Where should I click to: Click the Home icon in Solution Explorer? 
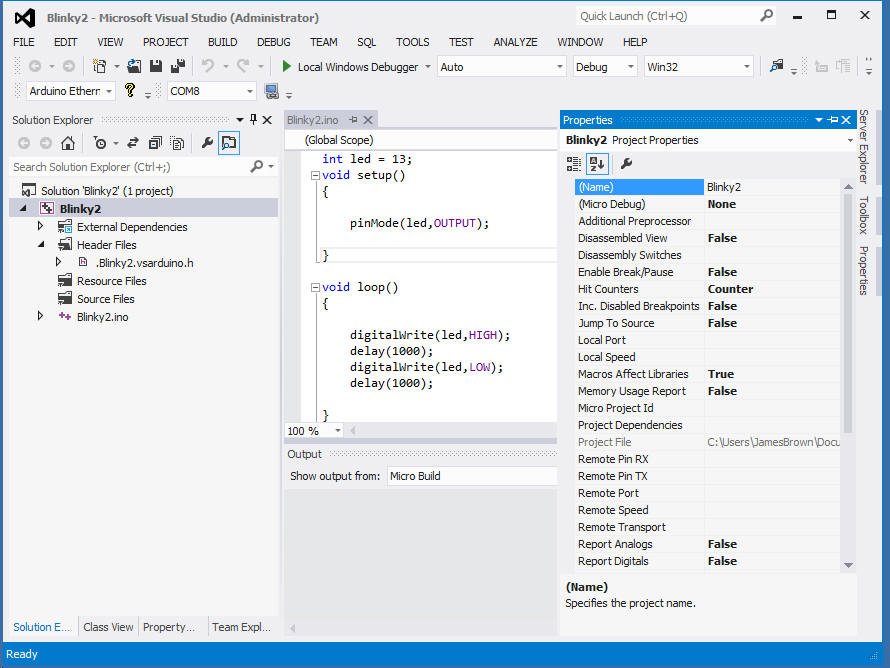[68, 143]
